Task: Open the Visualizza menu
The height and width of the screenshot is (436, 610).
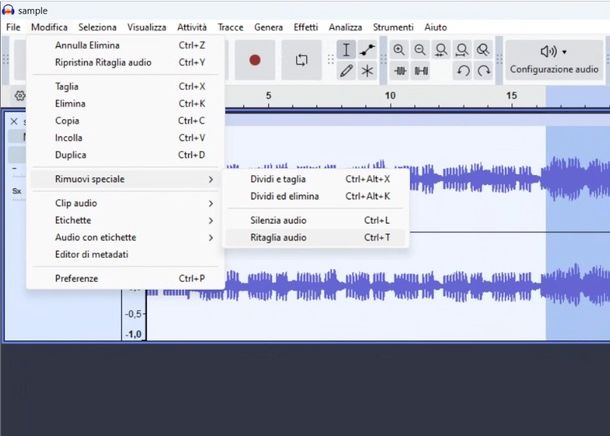Action: (x=147, y=27)
